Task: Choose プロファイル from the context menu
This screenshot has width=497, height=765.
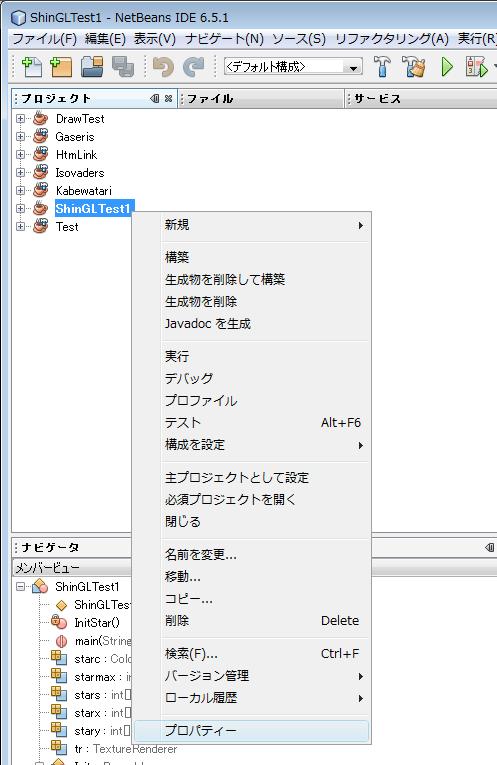Action: point(252,401)
